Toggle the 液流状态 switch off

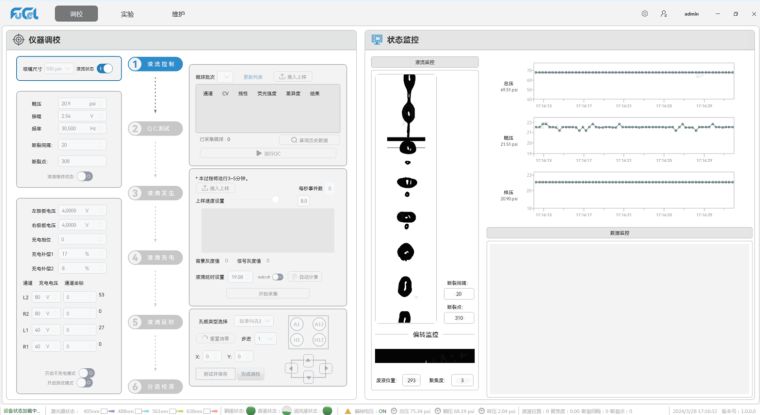pos(105,69)
